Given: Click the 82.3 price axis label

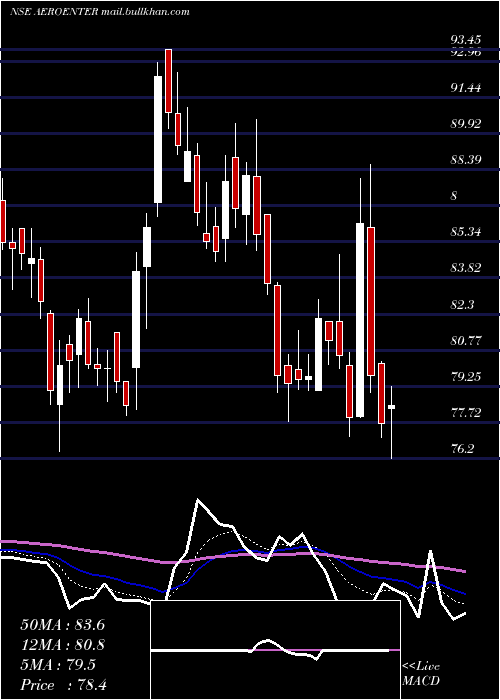Looking at the screenshot, I should (x=462, y=305).
